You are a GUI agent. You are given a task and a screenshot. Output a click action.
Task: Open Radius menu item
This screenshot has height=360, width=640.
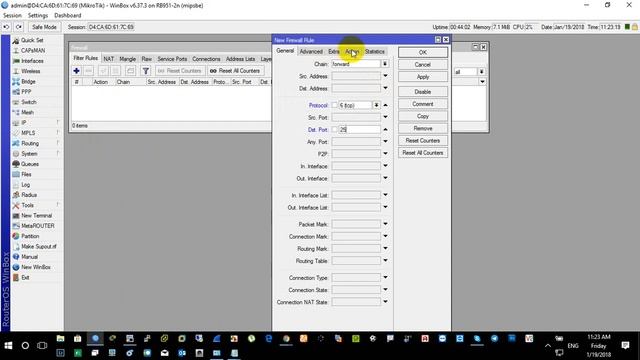coord(29,195)
